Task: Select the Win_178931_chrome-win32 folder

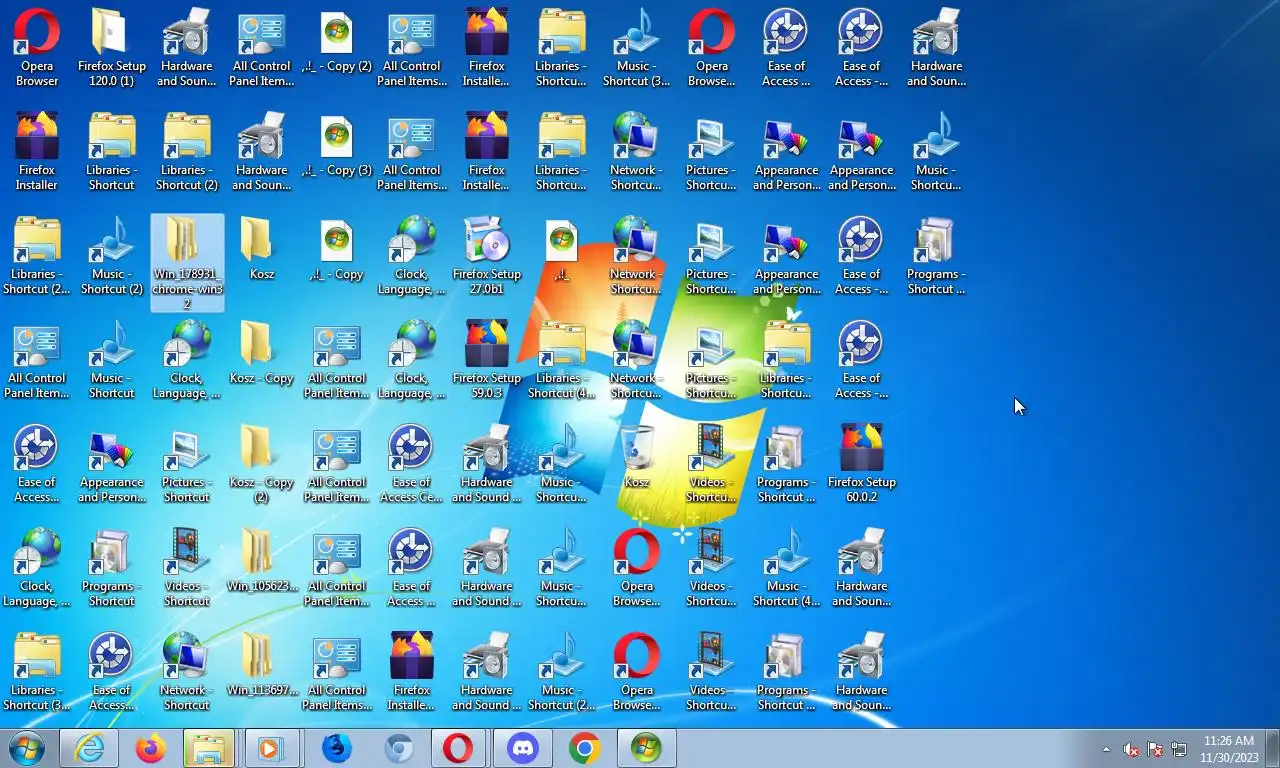Action: tap(187, 262)
